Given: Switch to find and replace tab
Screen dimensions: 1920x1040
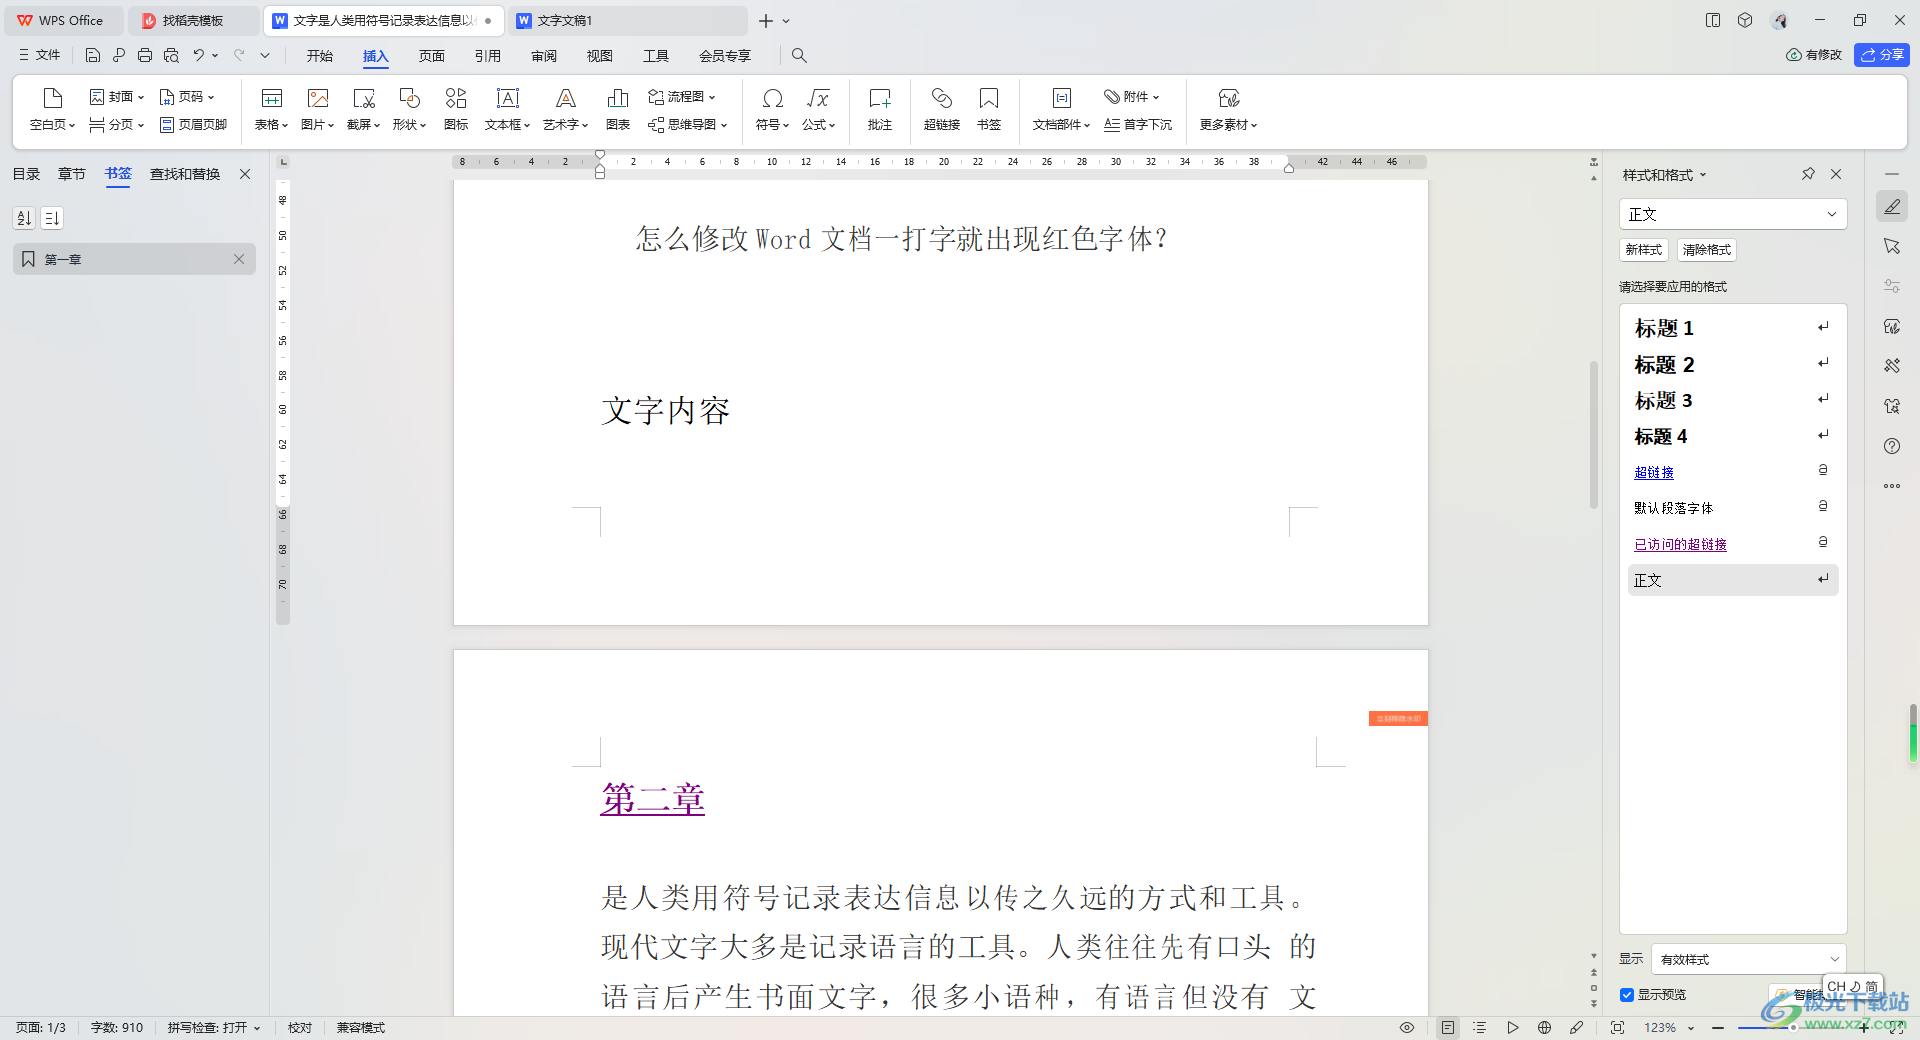Looking at the screenshot, I should tap(185, 174).
